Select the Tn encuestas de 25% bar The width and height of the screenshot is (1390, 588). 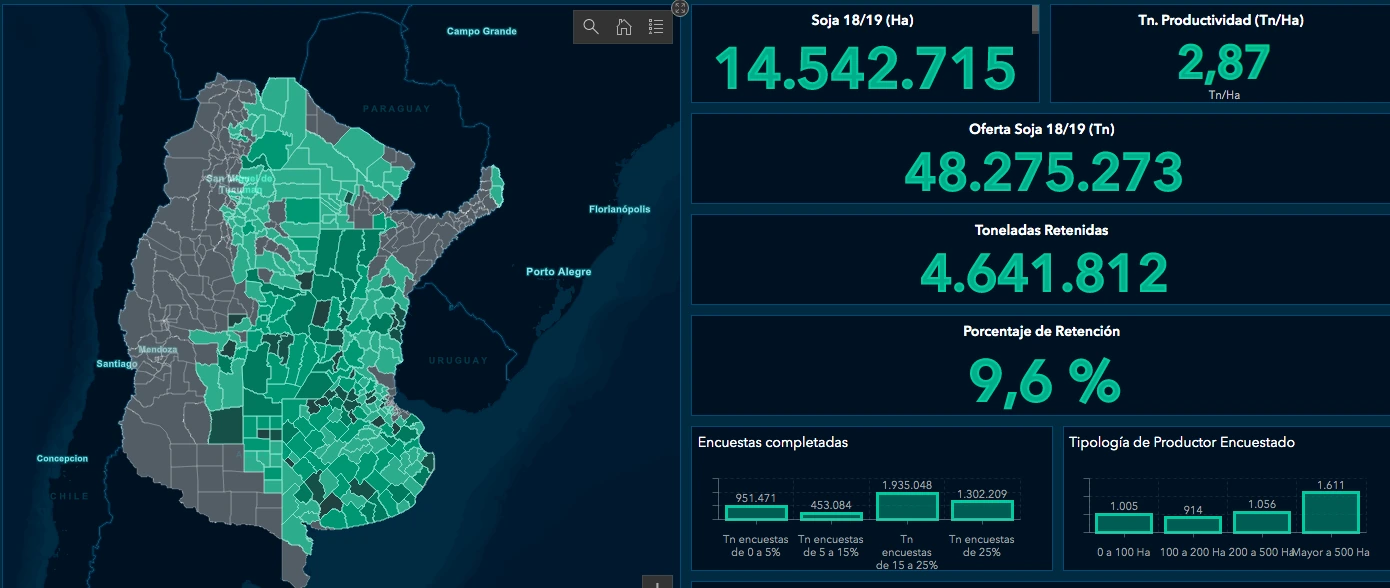pyautogui.click(x=981, y=510)
